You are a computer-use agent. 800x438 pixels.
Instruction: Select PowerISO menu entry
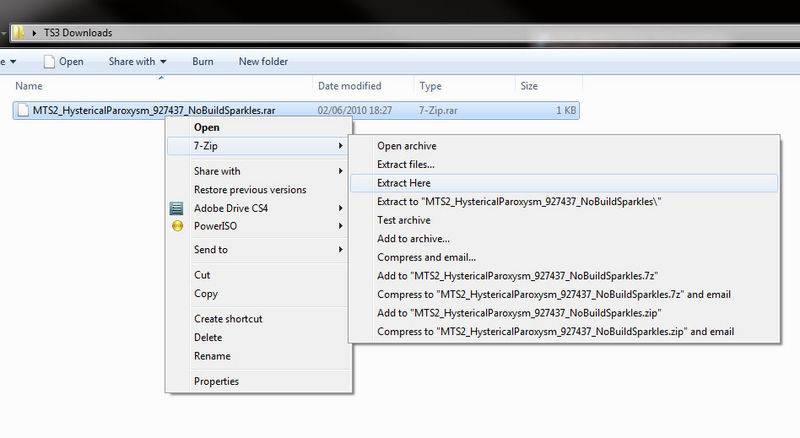pyautogui.click(x=215, y=226)
